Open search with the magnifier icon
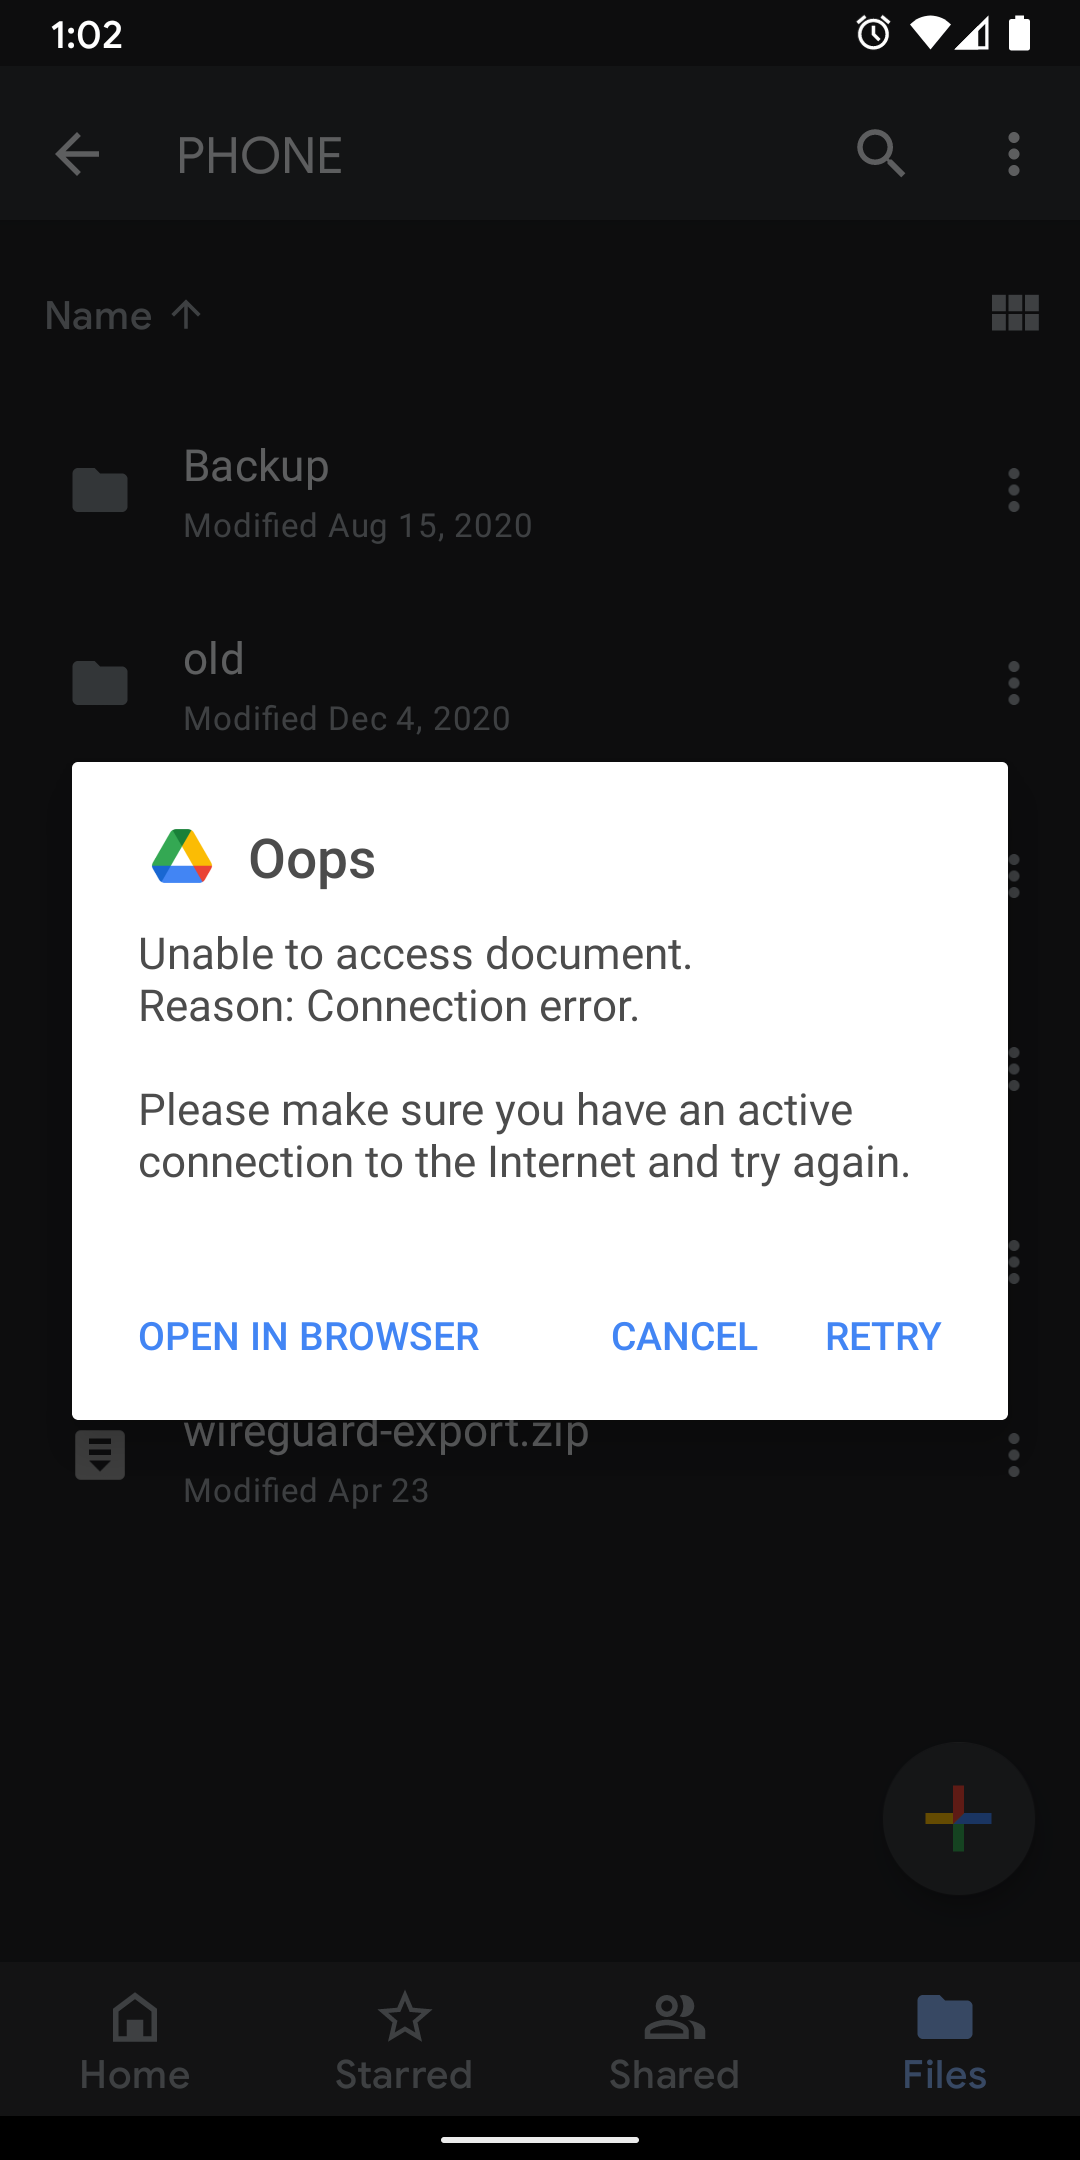The height and width of the screenshot is (2160, 1080). coord(881,154)
